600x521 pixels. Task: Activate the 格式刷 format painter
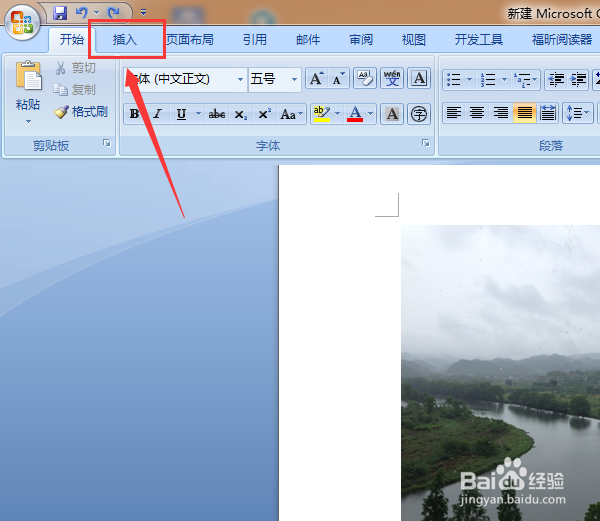pos(81,112)
